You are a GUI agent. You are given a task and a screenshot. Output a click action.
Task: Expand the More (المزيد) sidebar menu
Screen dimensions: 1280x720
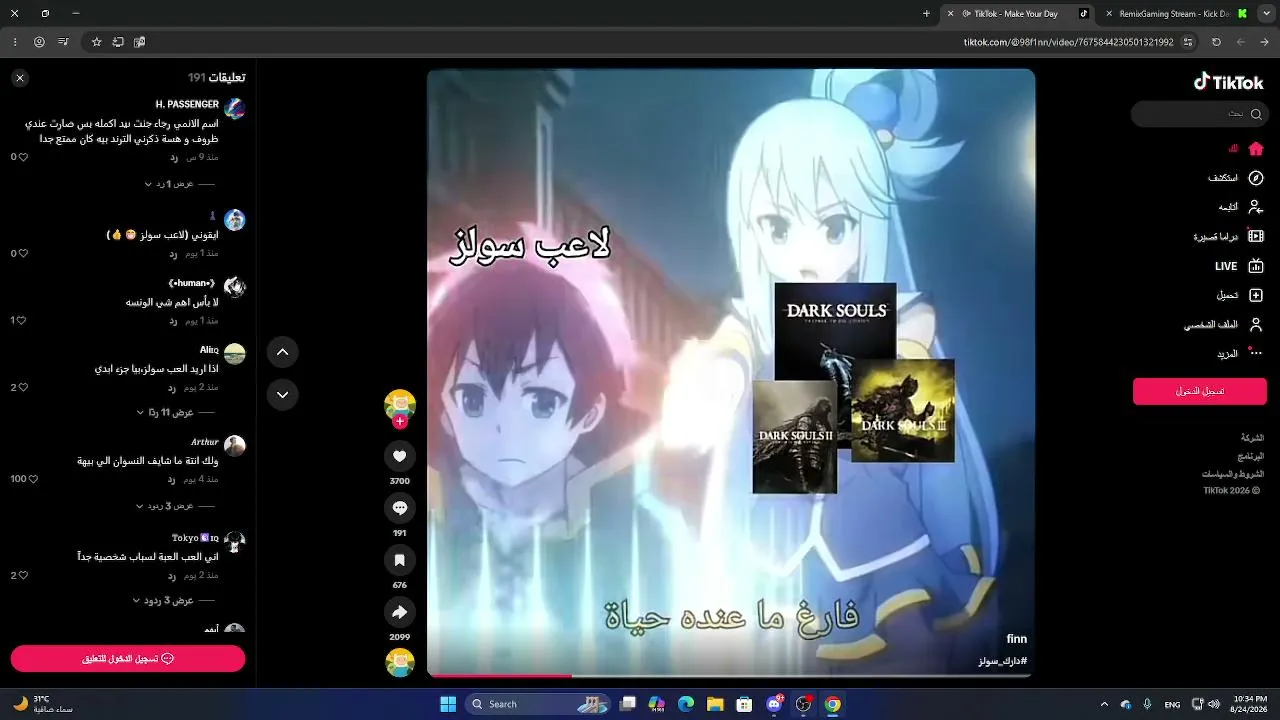point(1240,354)
